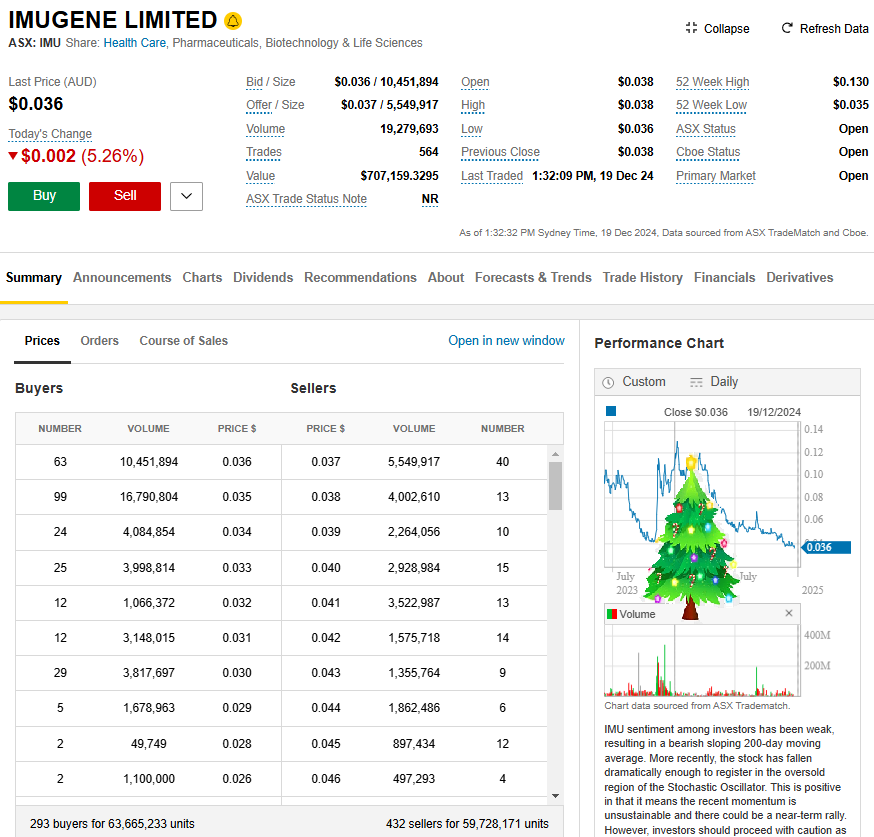This screenshot has height=837, width=874.
Task: Click the Volume label link
Action: pyautogui.click(x=266, y=129)
